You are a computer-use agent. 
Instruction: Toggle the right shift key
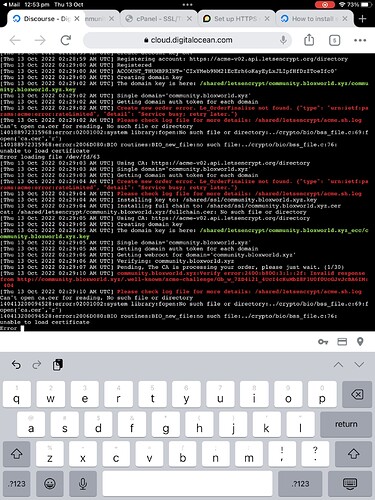(x=353, y=454)
